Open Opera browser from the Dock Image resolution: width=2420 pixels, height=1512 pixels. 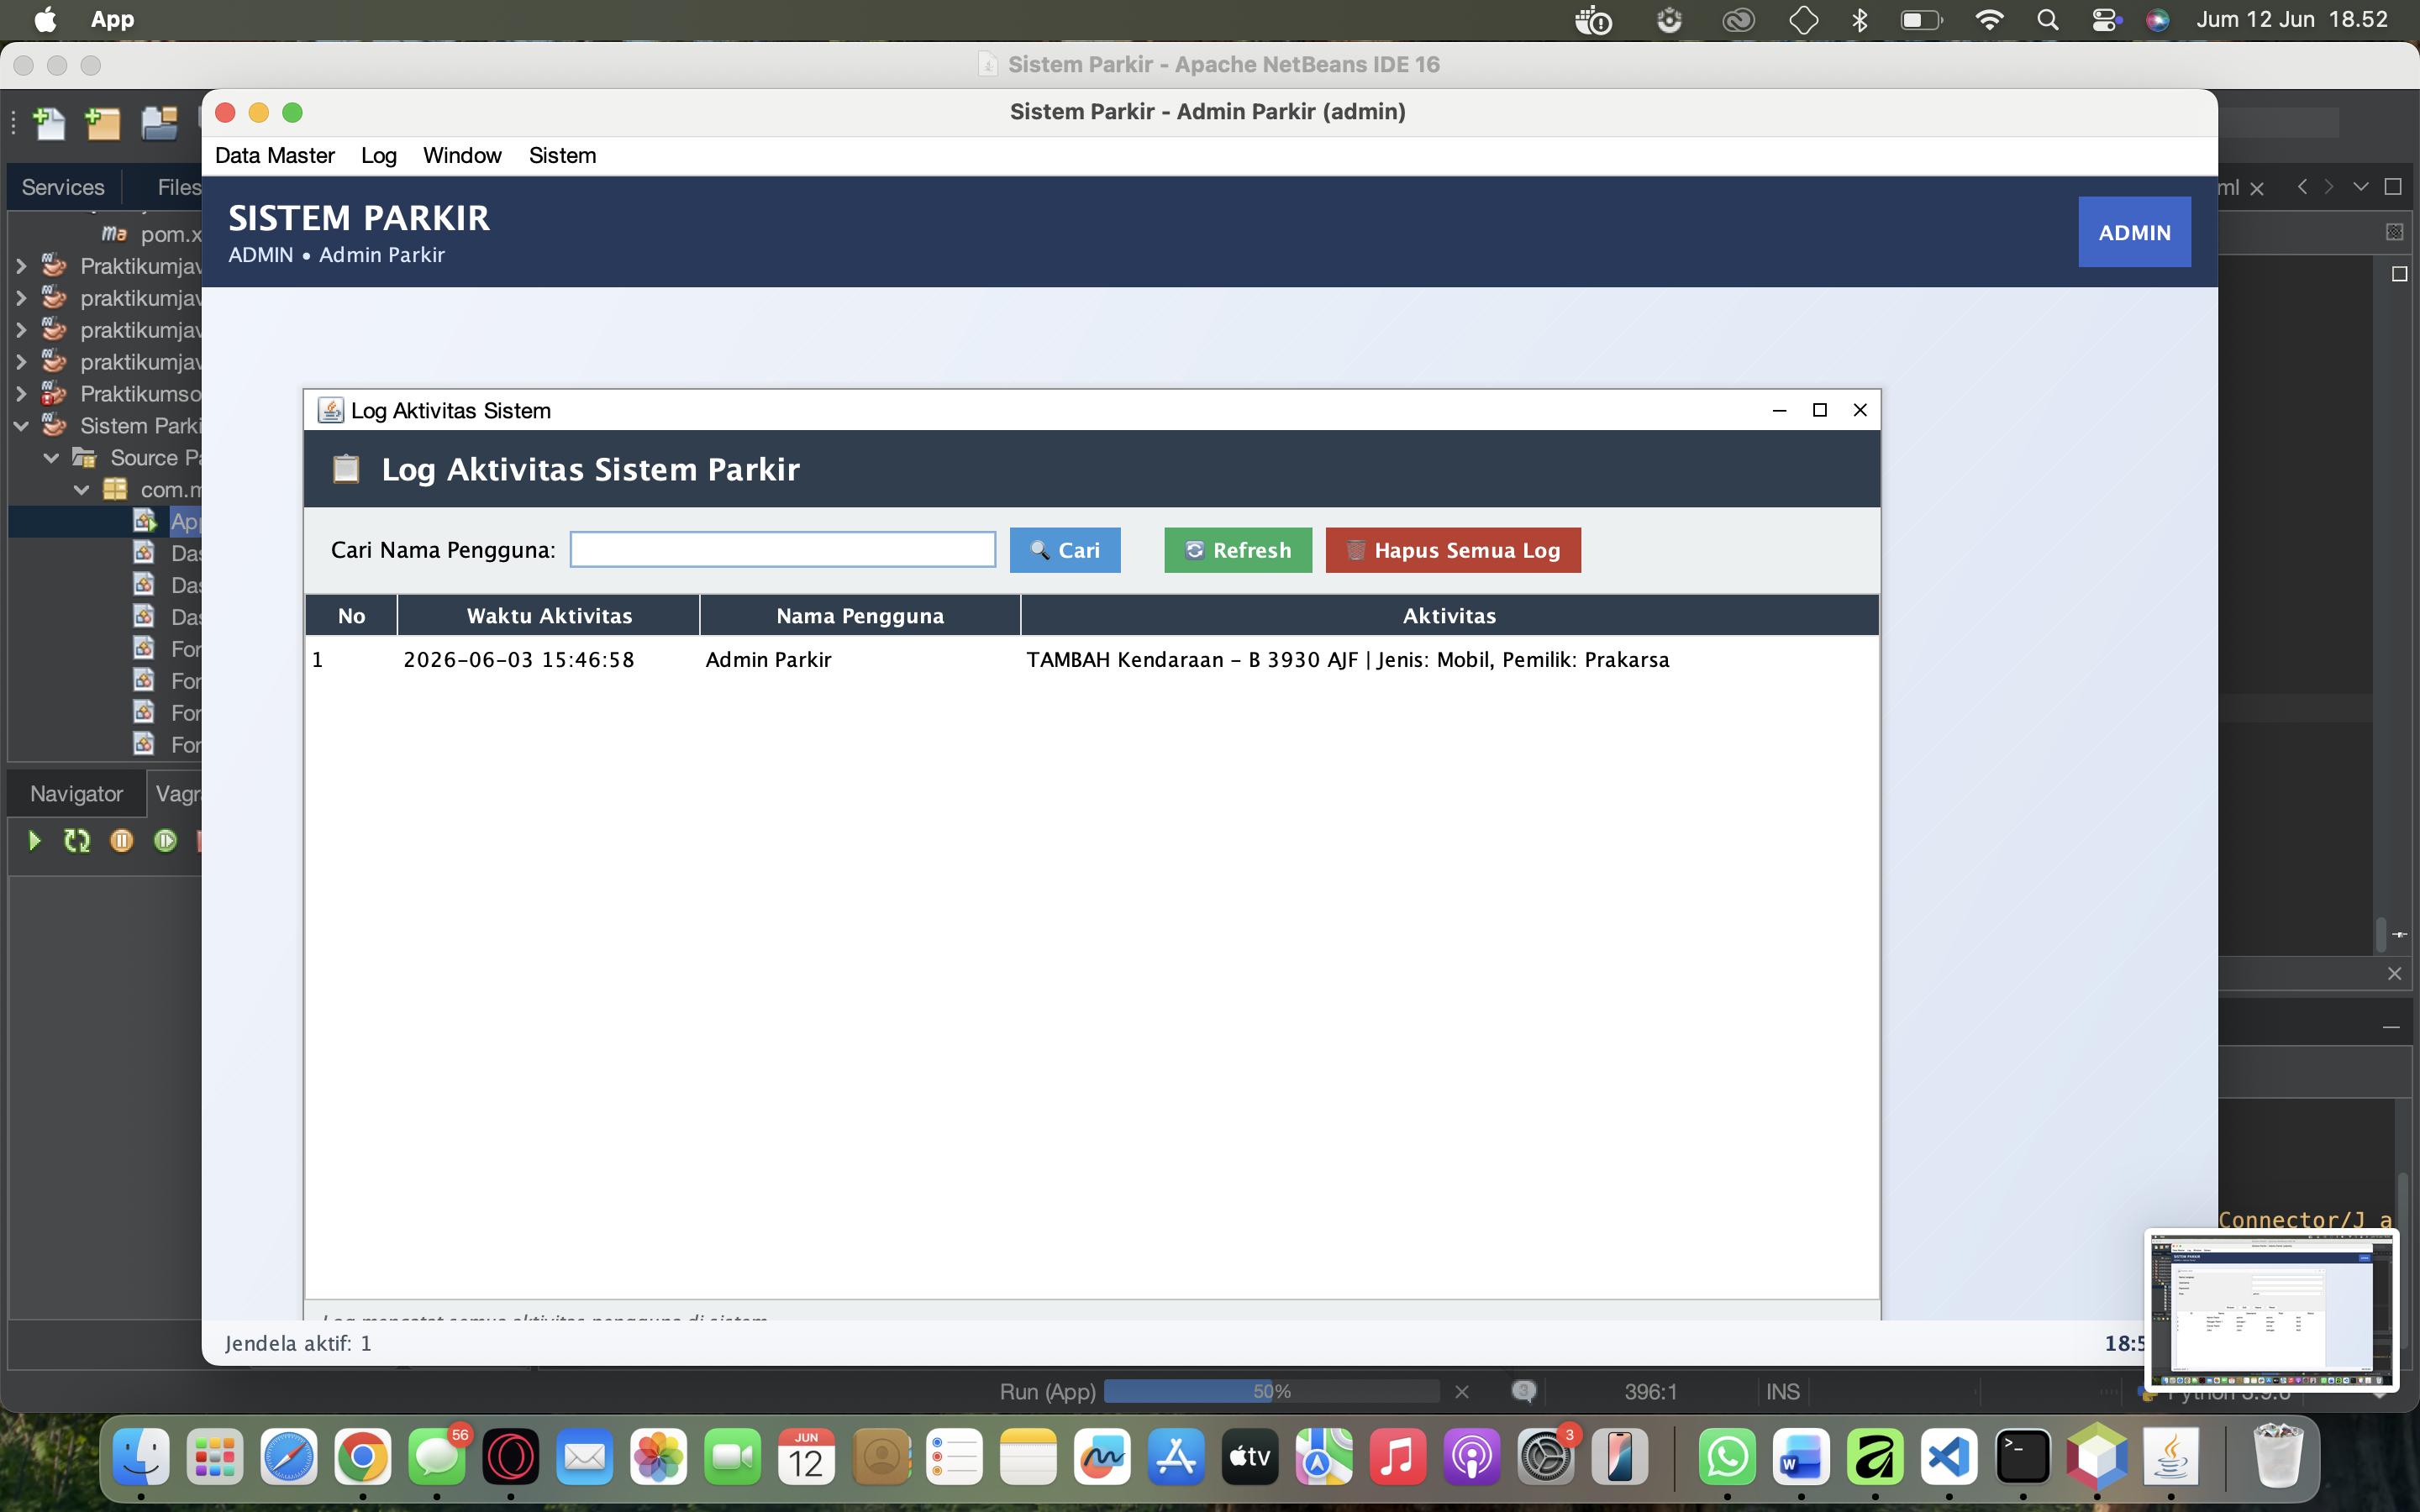pos(511,1457)
